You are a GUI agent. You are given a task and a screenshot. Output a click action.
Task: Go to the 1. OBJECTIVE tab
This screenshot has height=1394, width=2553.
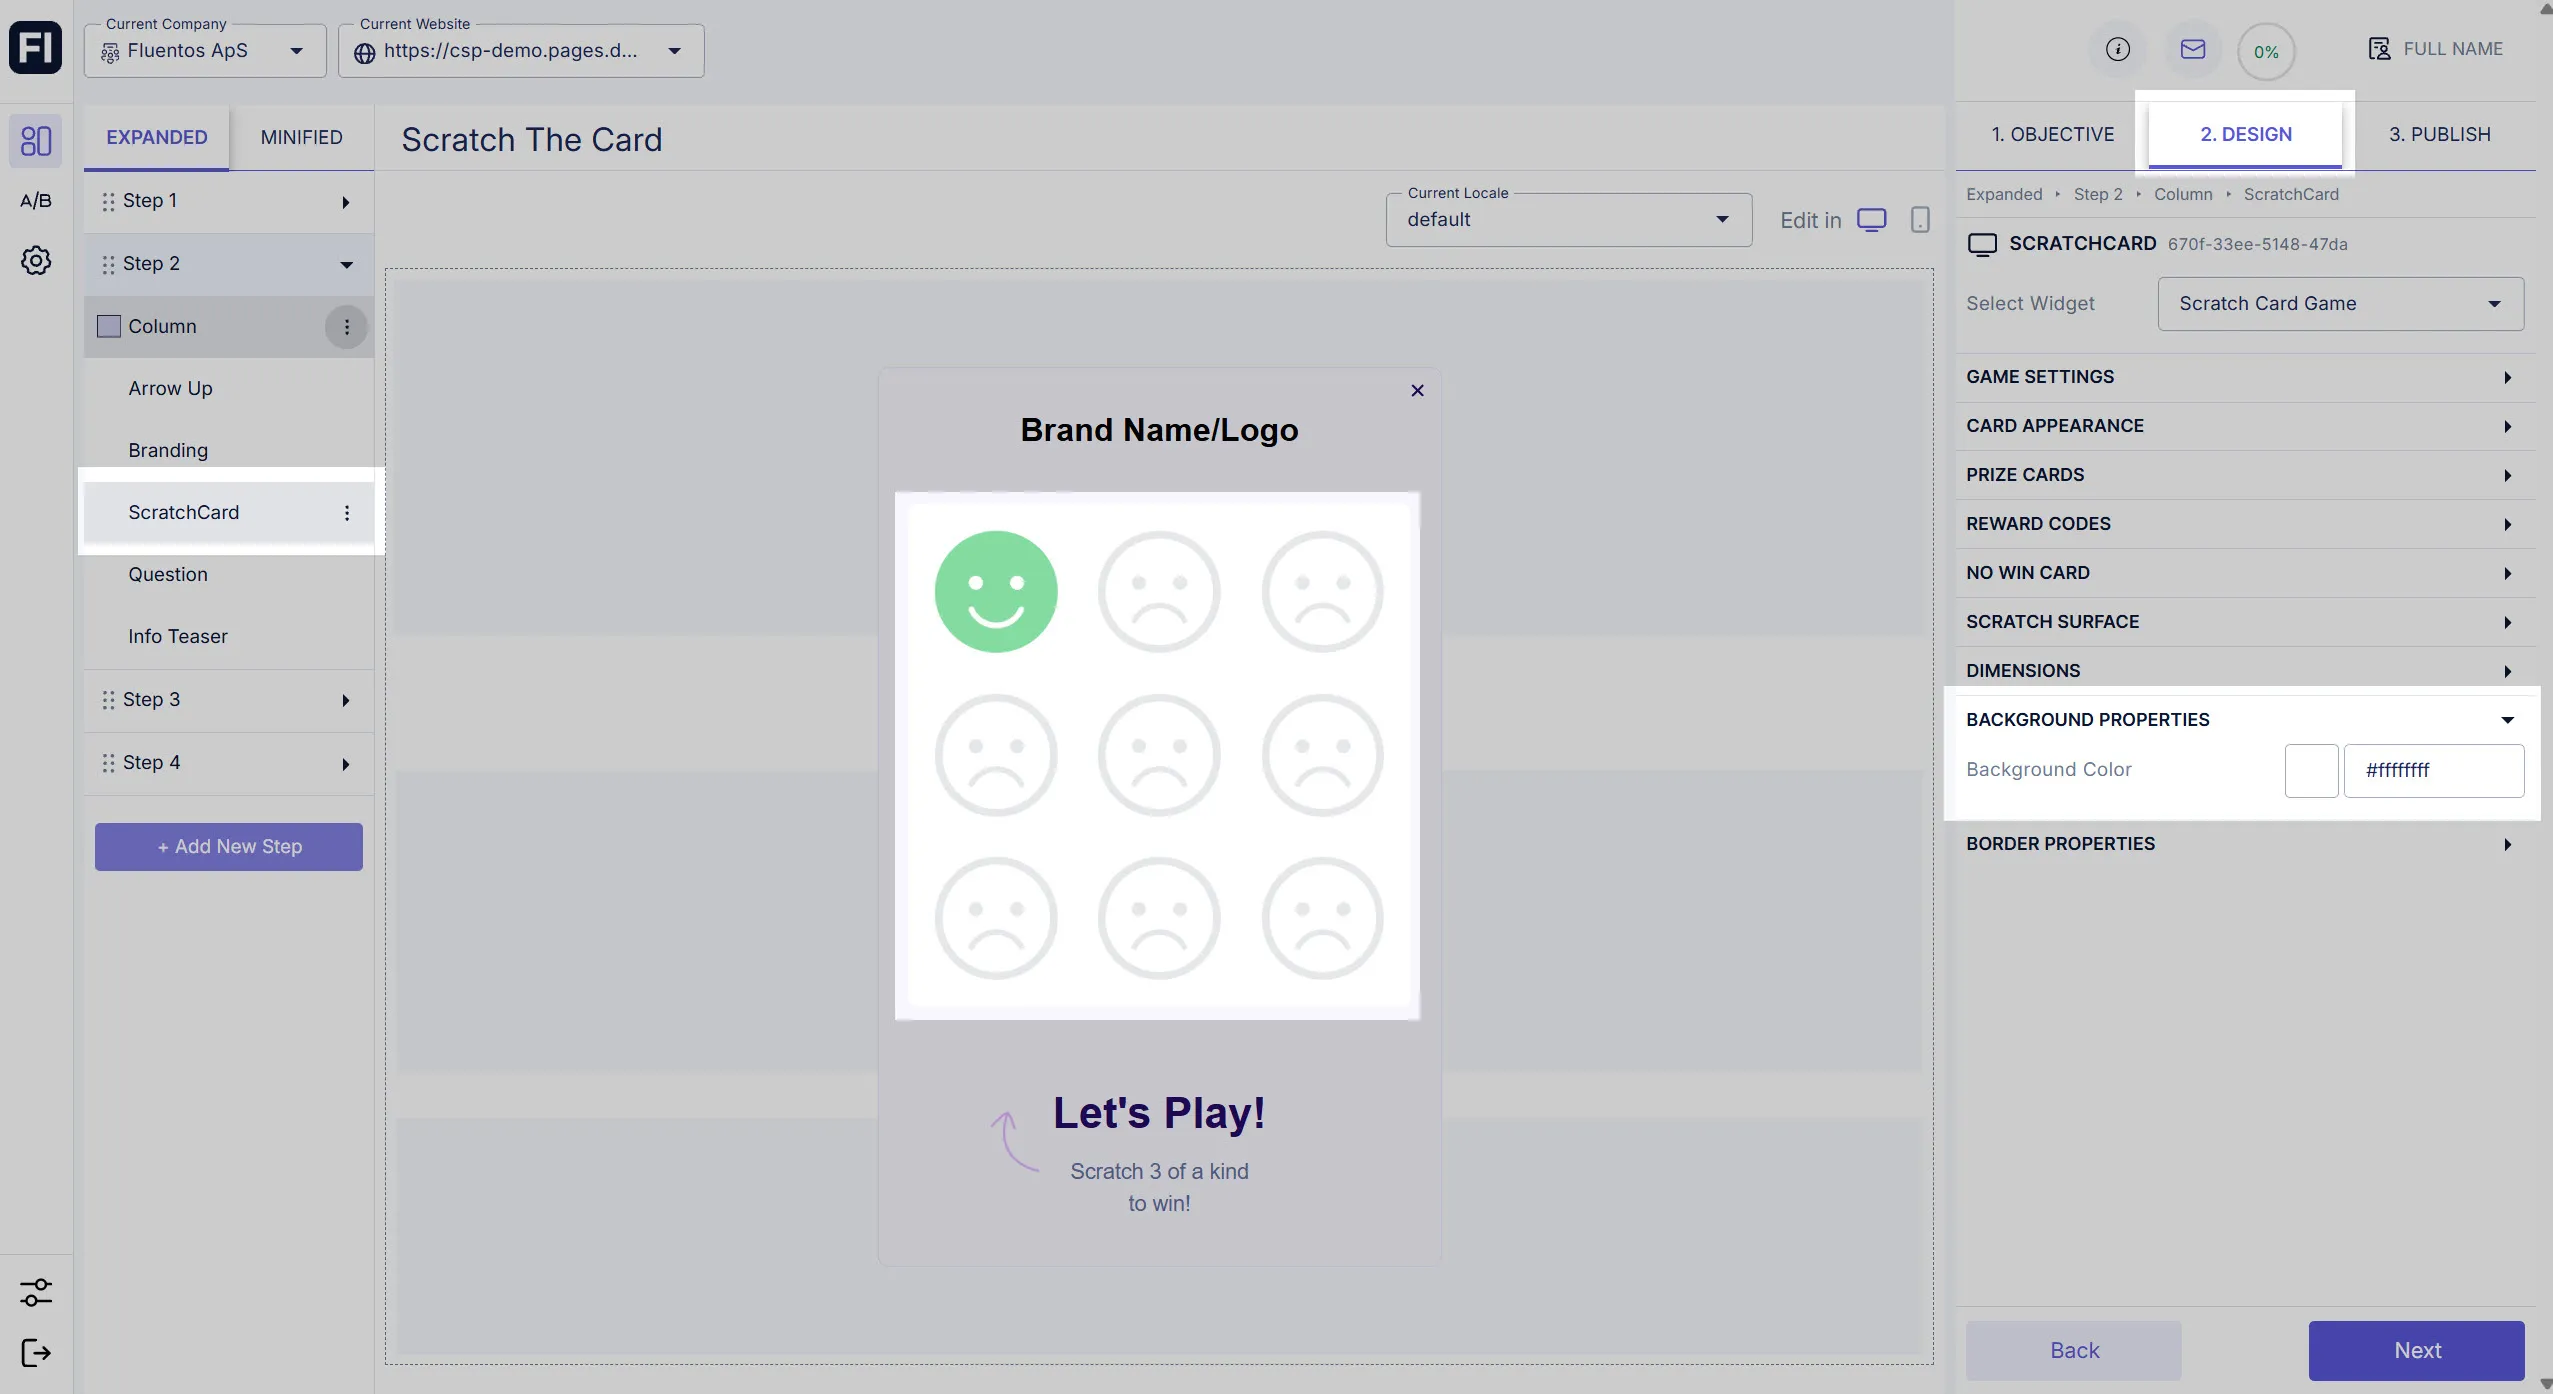(2052, 135)
